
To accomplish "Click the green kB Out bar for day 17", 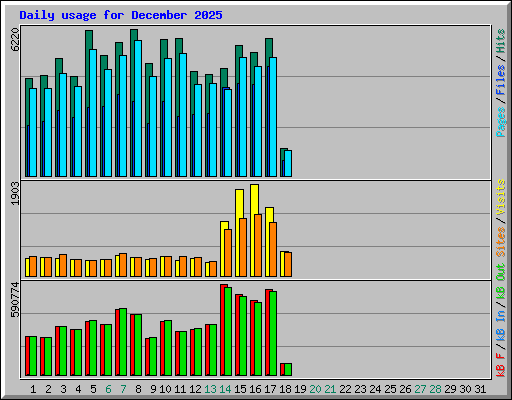I will pyautogui.click(x=273, y=333).
